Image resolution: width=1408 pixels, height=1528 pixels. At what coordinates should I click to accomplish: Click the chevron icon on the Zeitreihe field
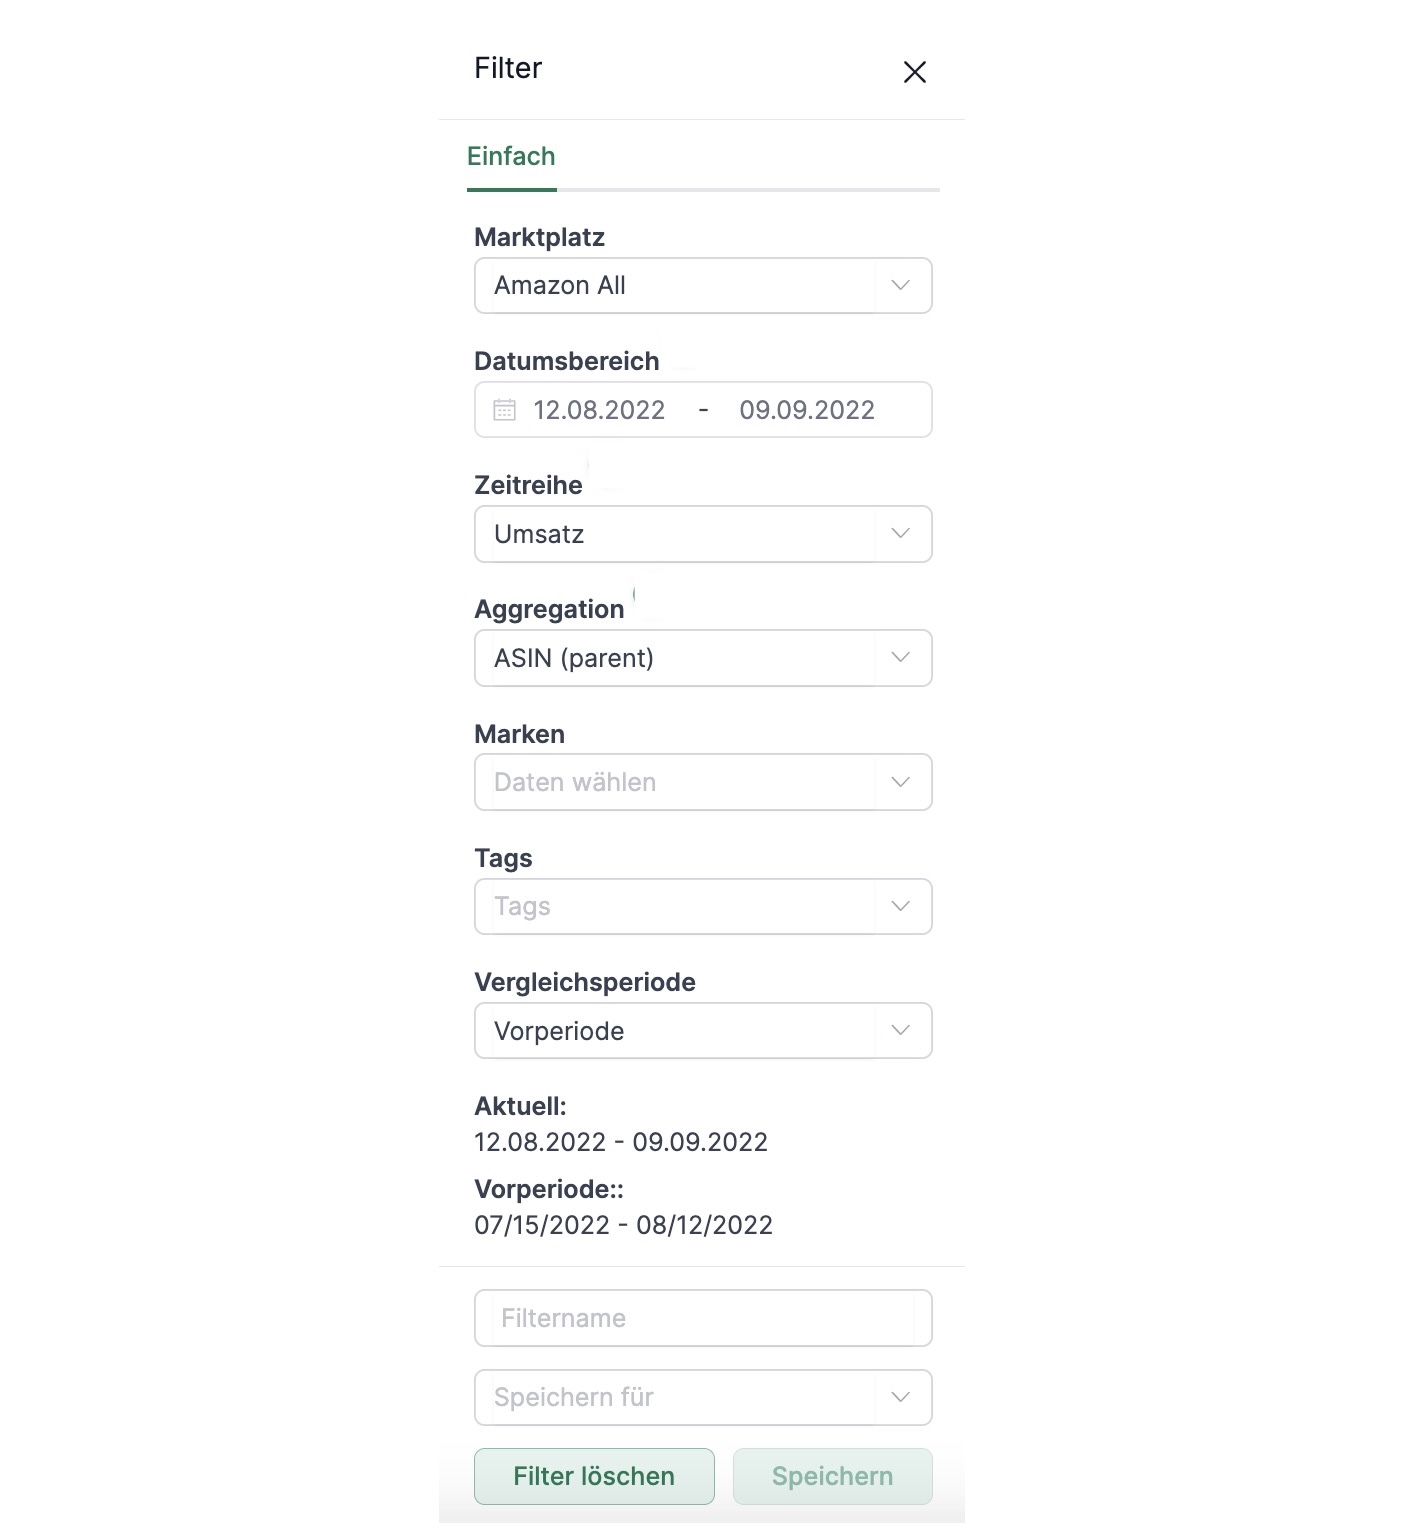coord(900,534)
